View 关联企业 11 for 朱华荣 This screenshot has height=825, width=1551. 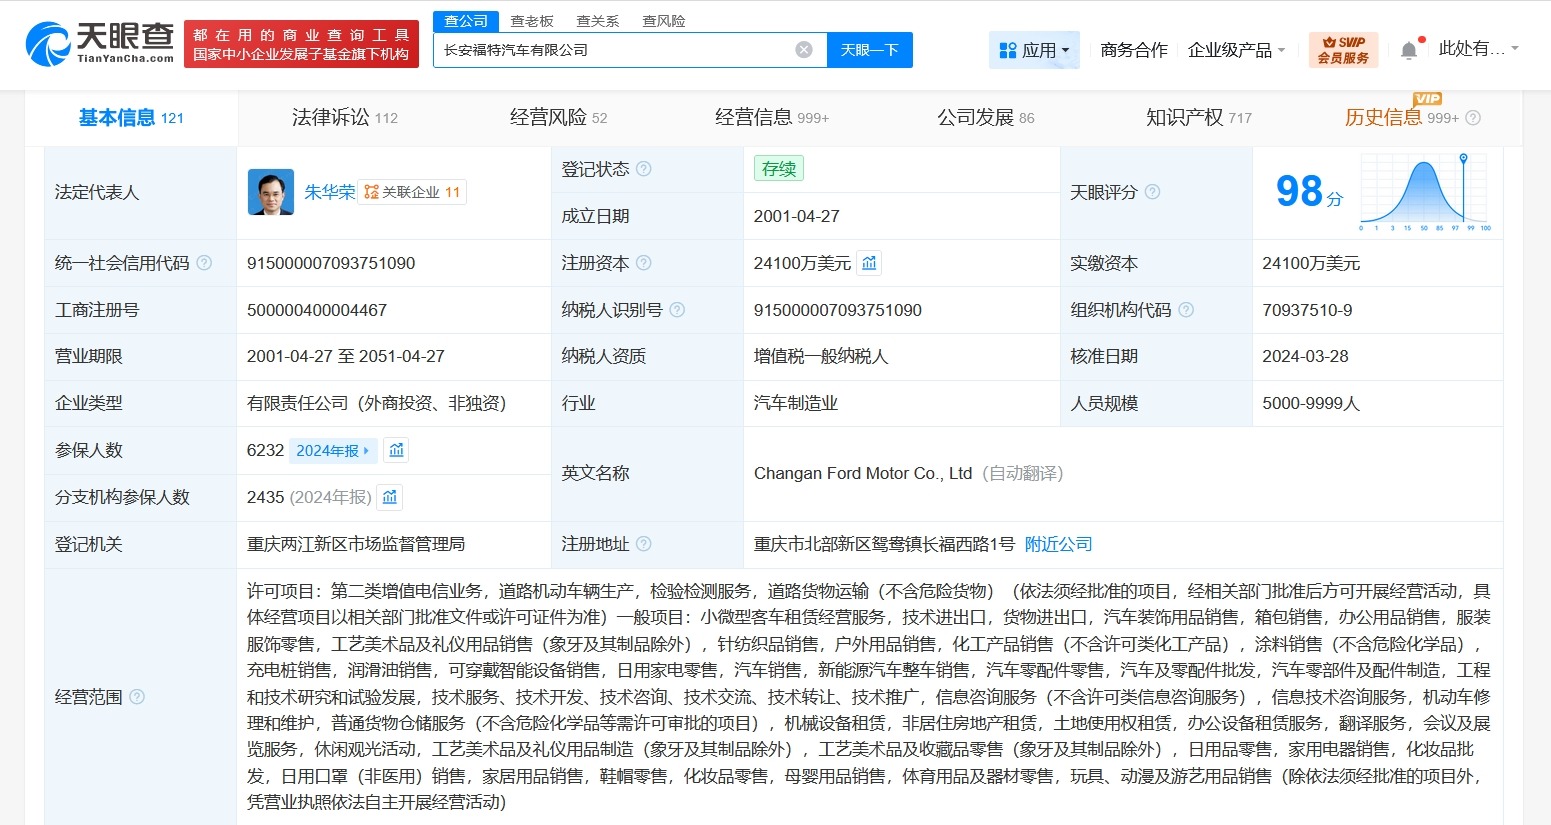pos(413,192)
